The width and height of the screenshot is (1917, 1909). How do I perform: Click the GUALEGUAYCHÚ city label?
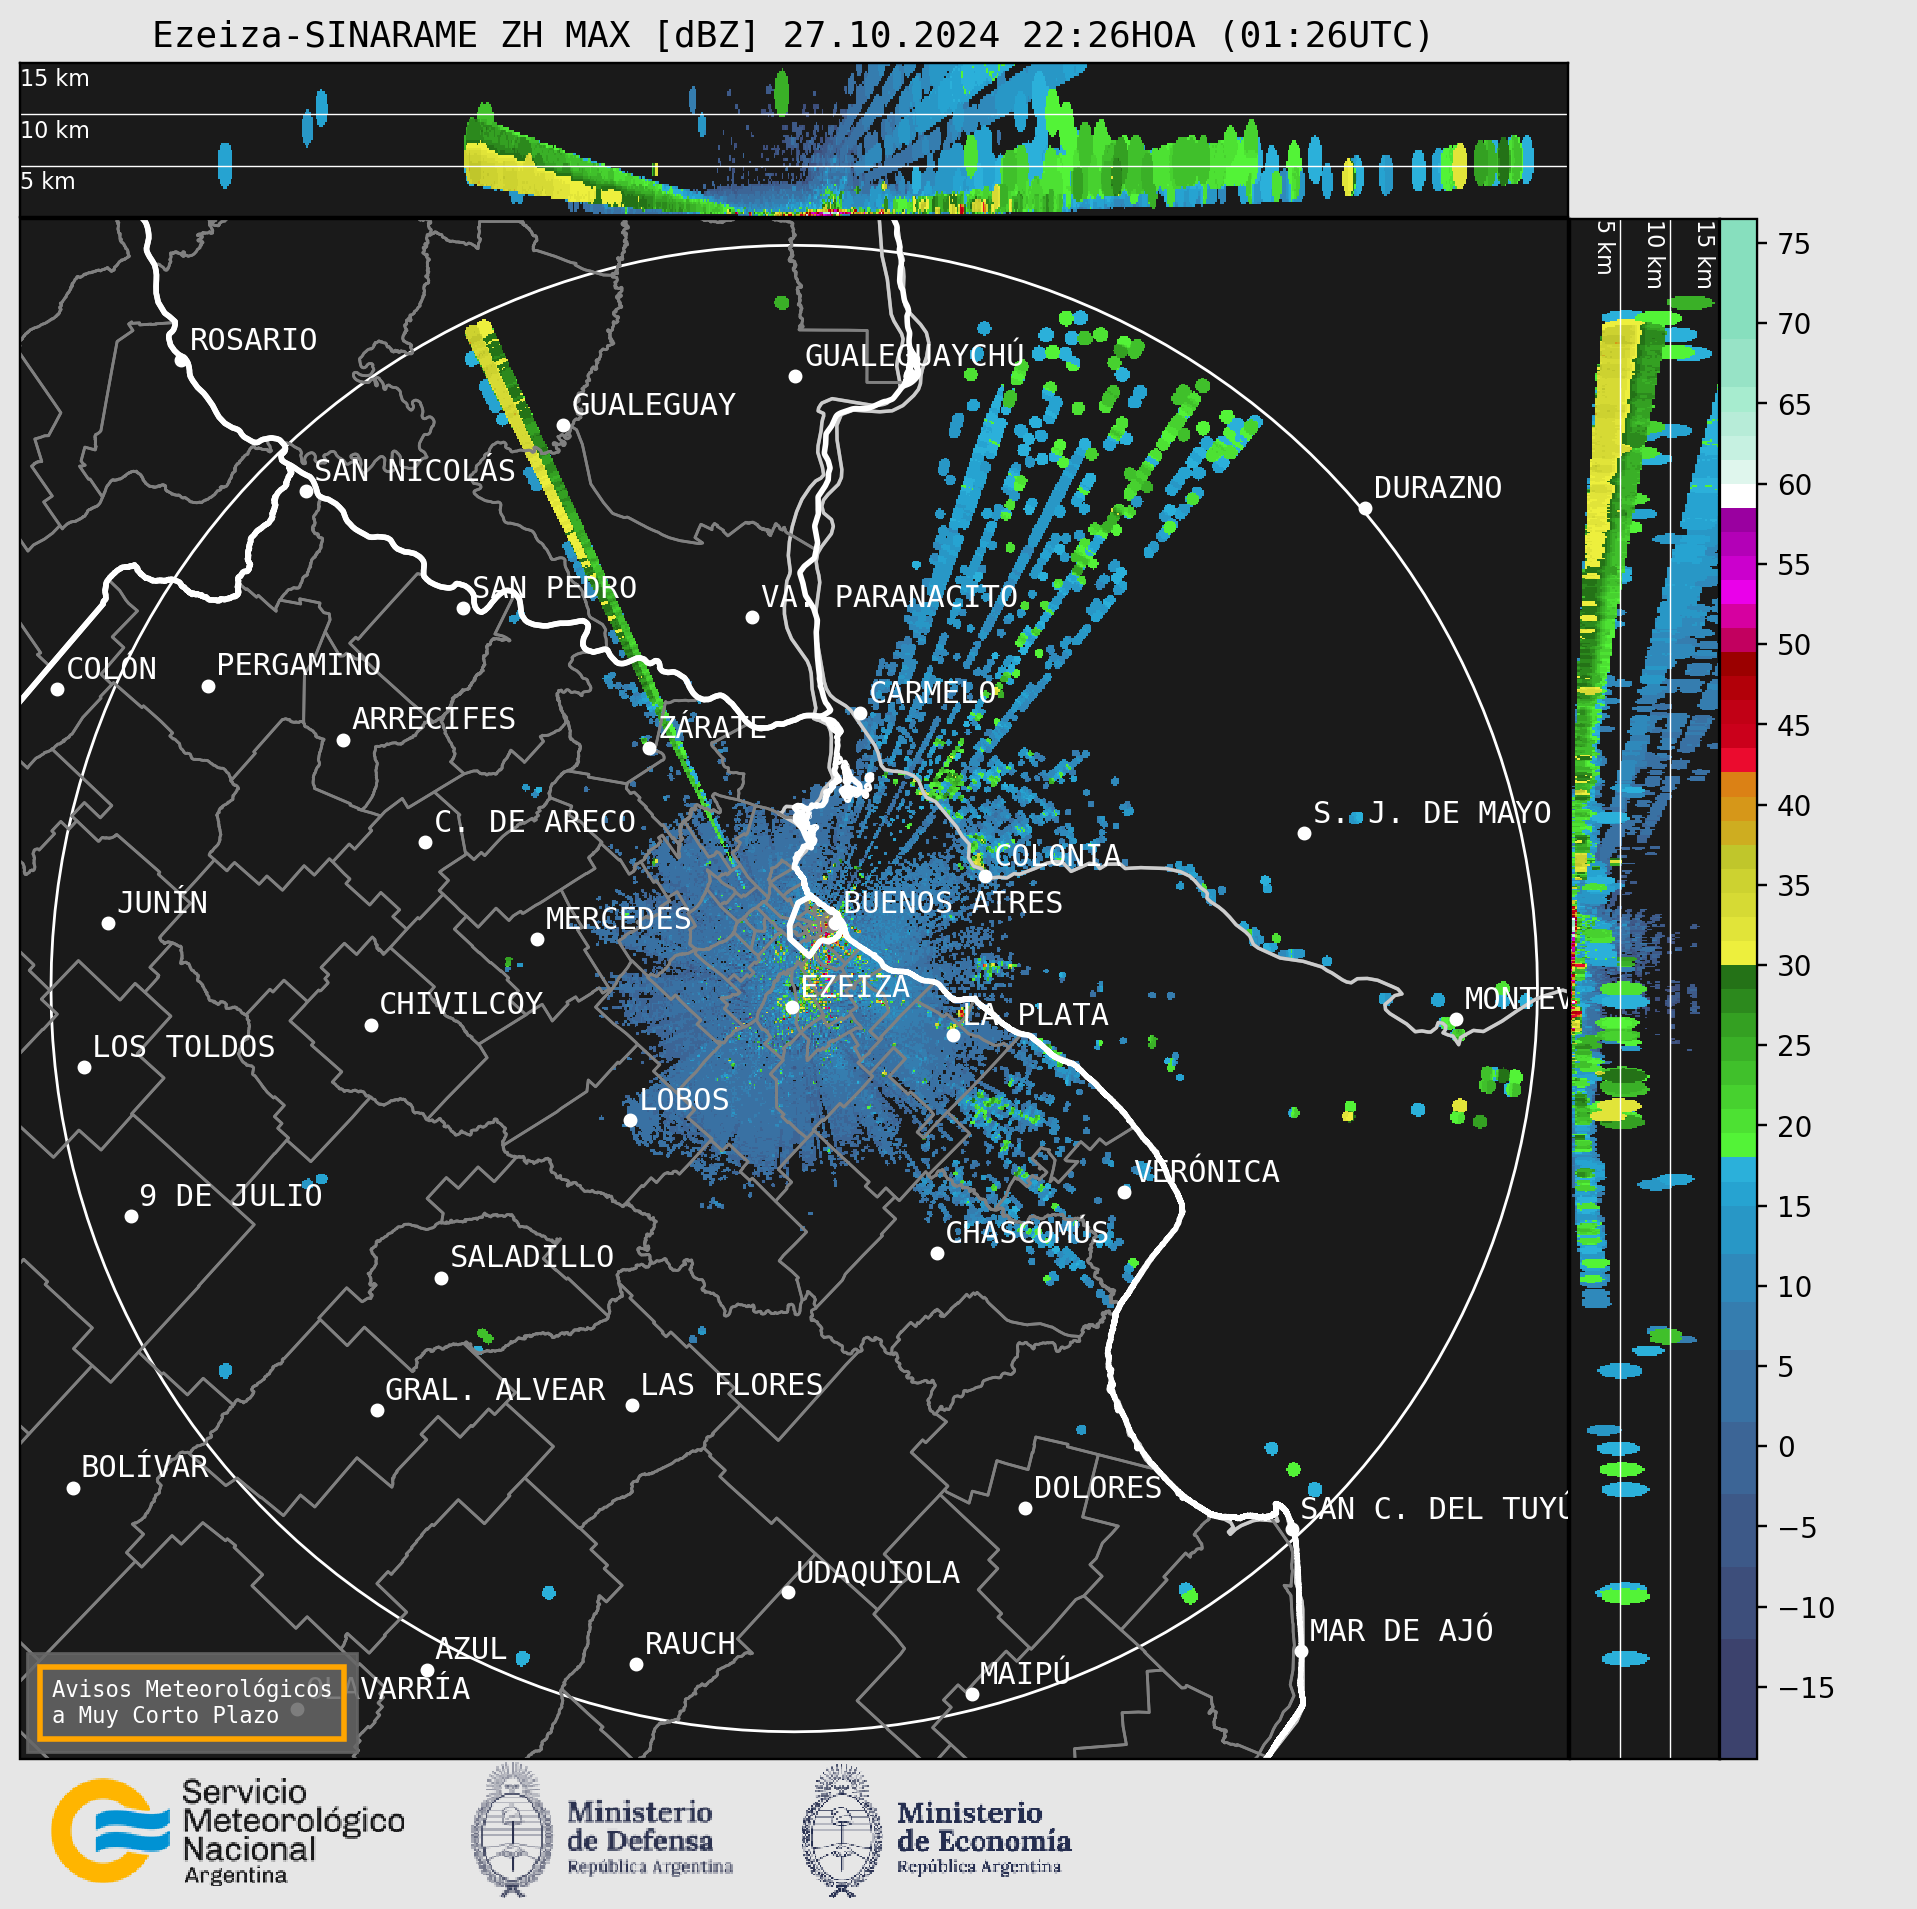pyautogui.click(x=915, y=355)
